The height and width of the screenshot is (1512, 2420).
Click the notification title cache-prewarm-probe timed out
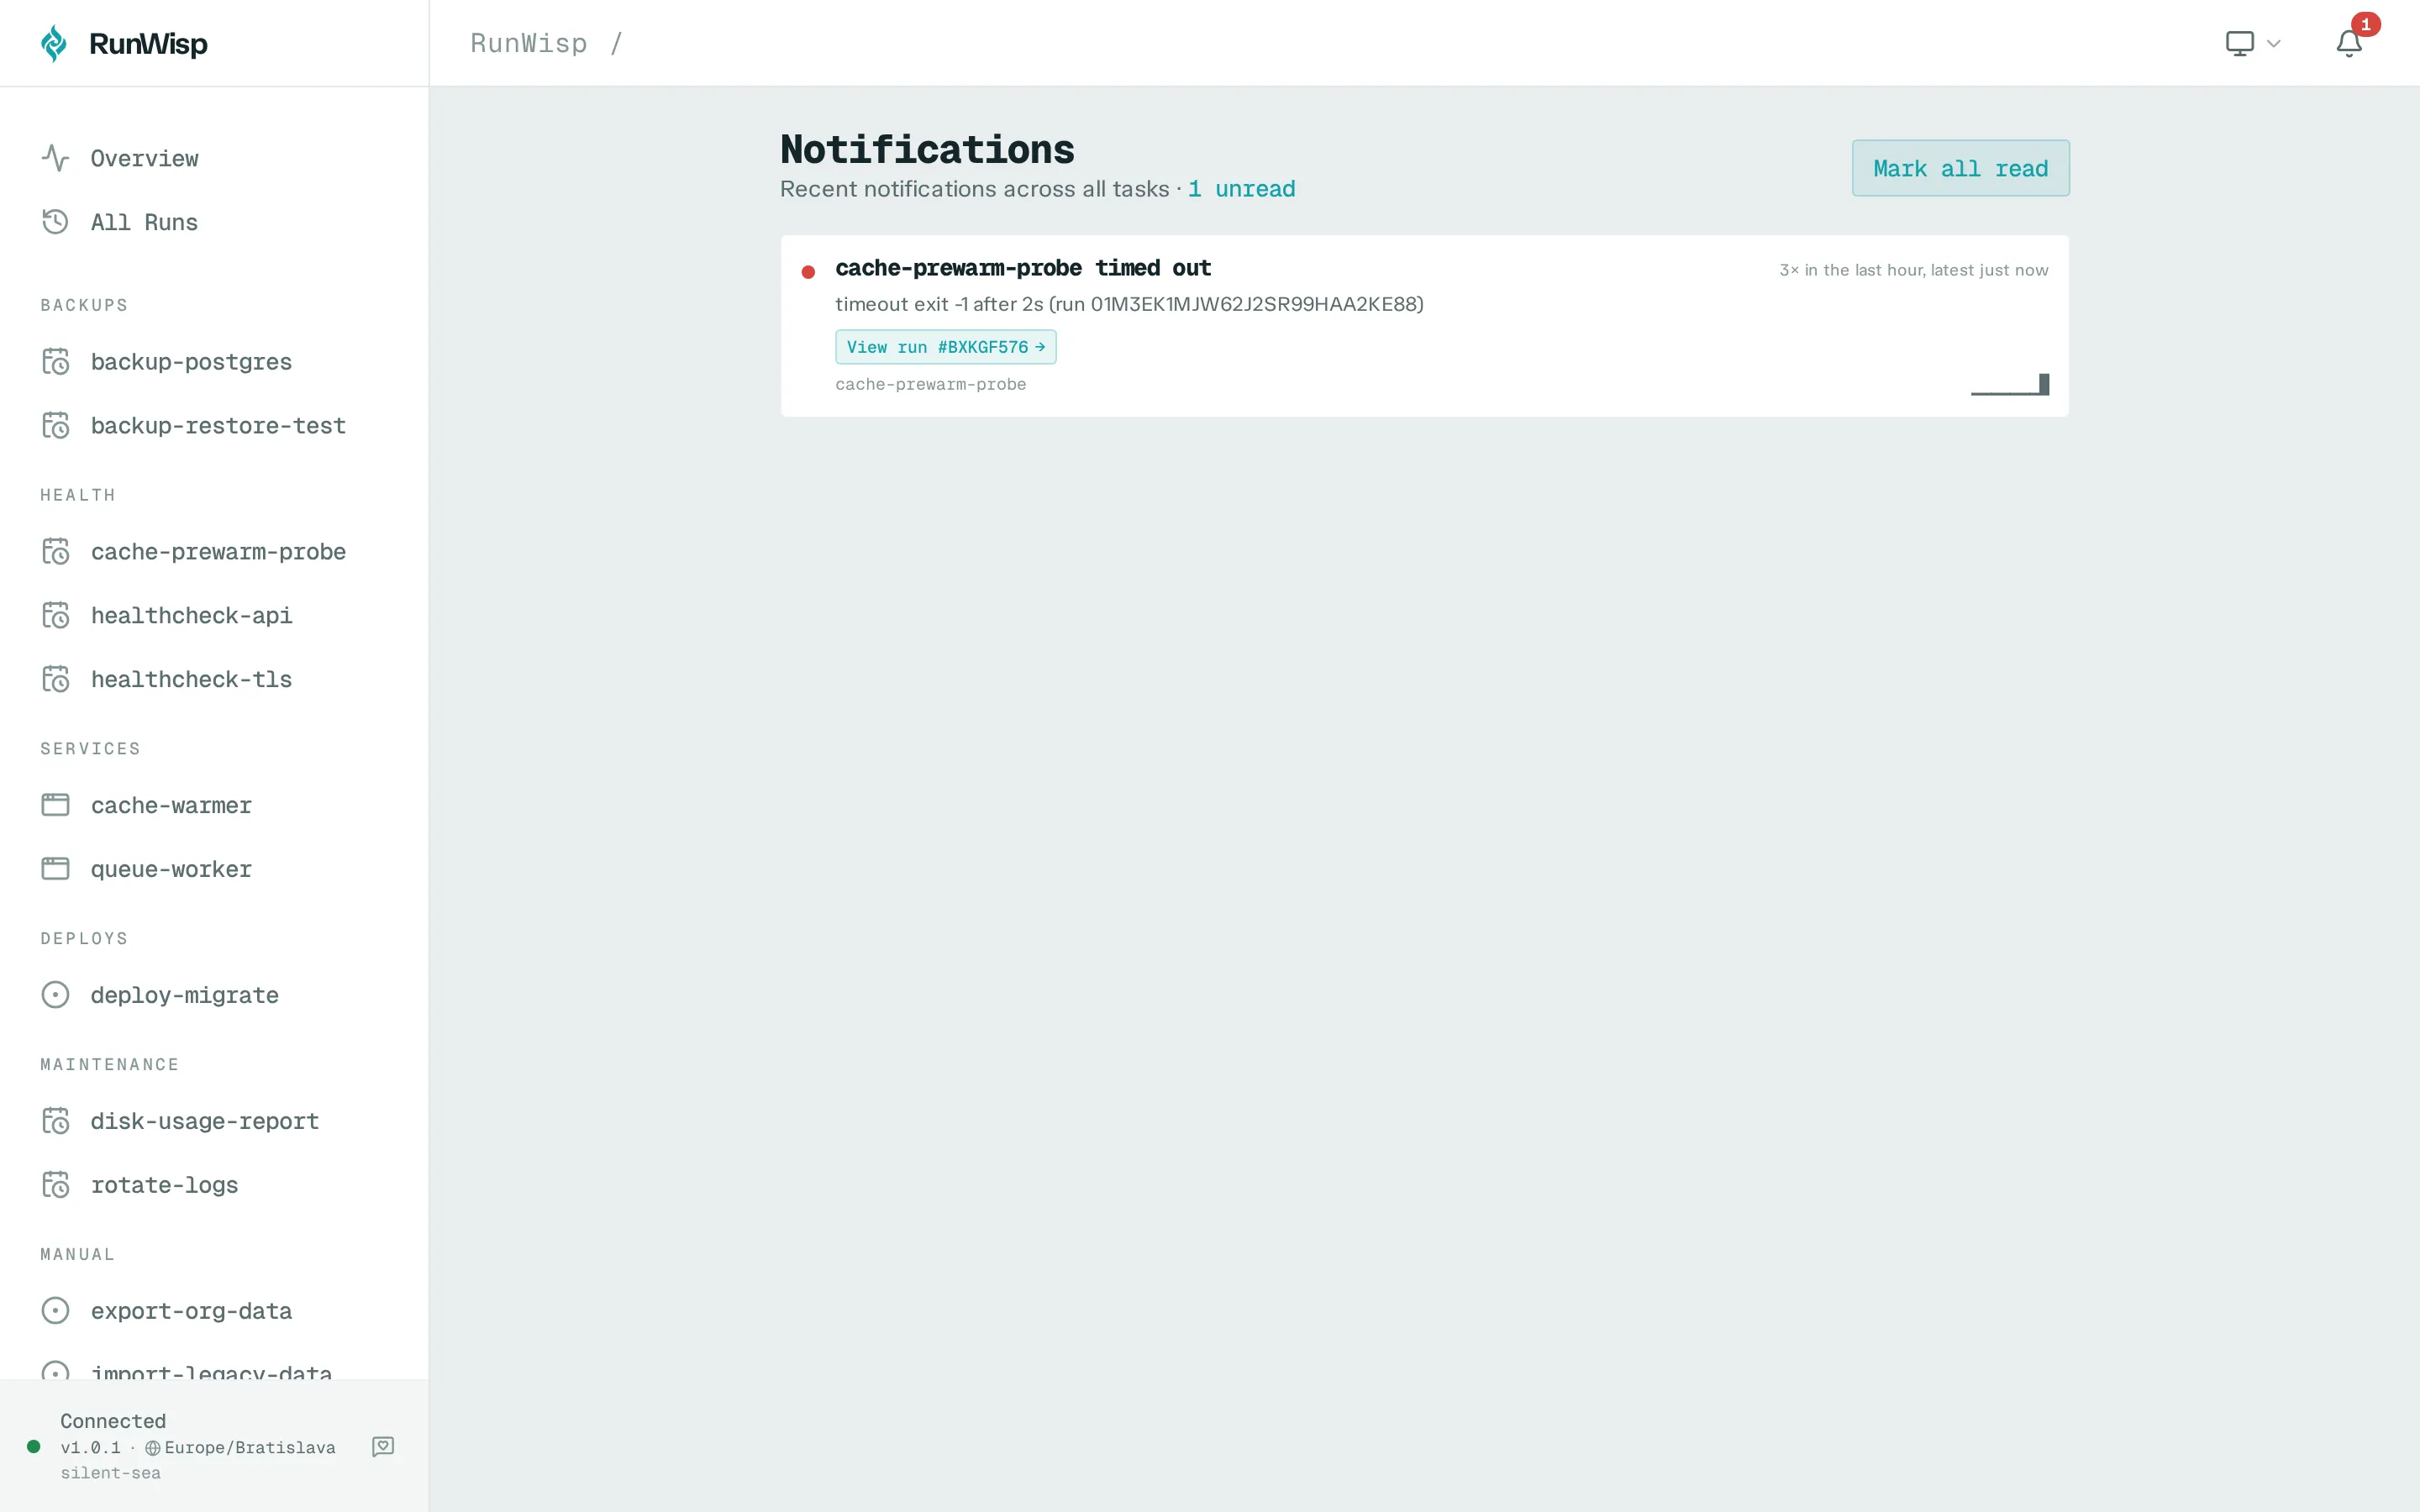[x=1023, y=268]
